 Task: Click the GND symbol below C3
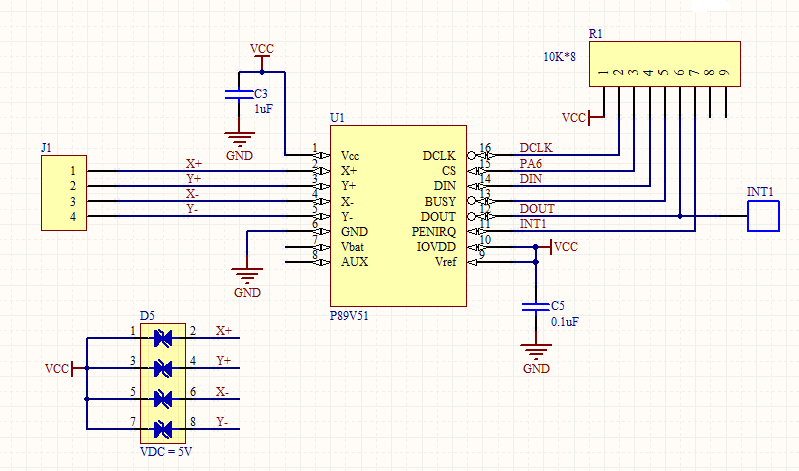click(x=239, y=138)
